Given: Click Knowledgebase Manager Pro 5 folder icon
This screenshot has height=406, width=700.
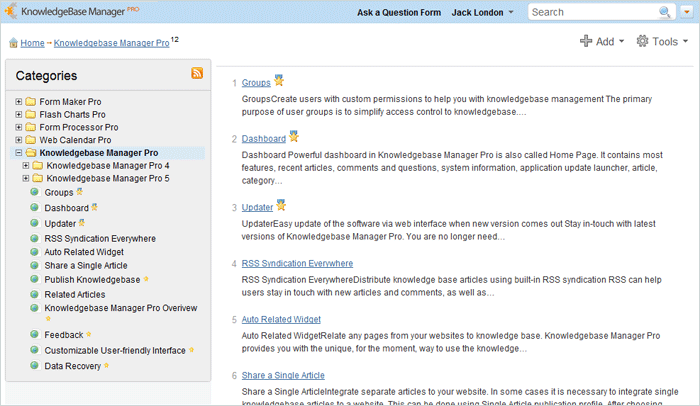Looking at the screenshot, I should (38, 178).
